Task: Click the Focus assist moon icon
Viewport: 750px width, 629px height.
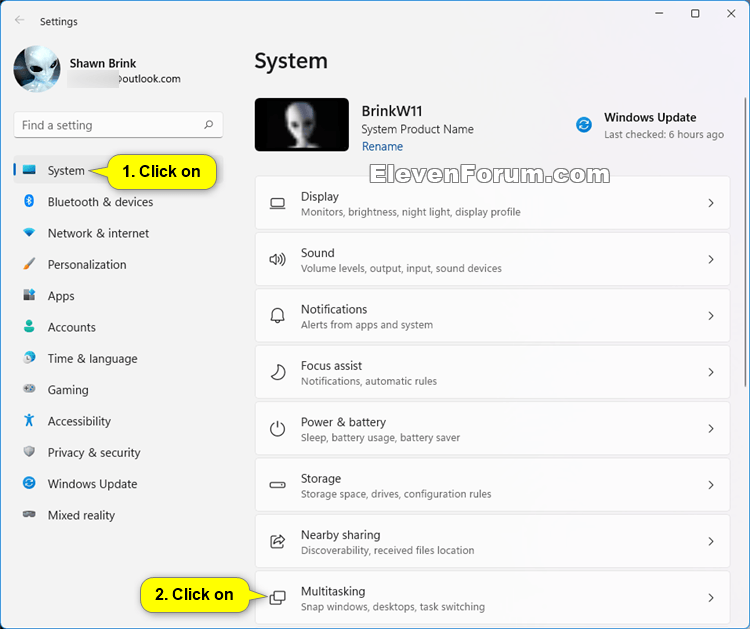Action: click(277, 373)
